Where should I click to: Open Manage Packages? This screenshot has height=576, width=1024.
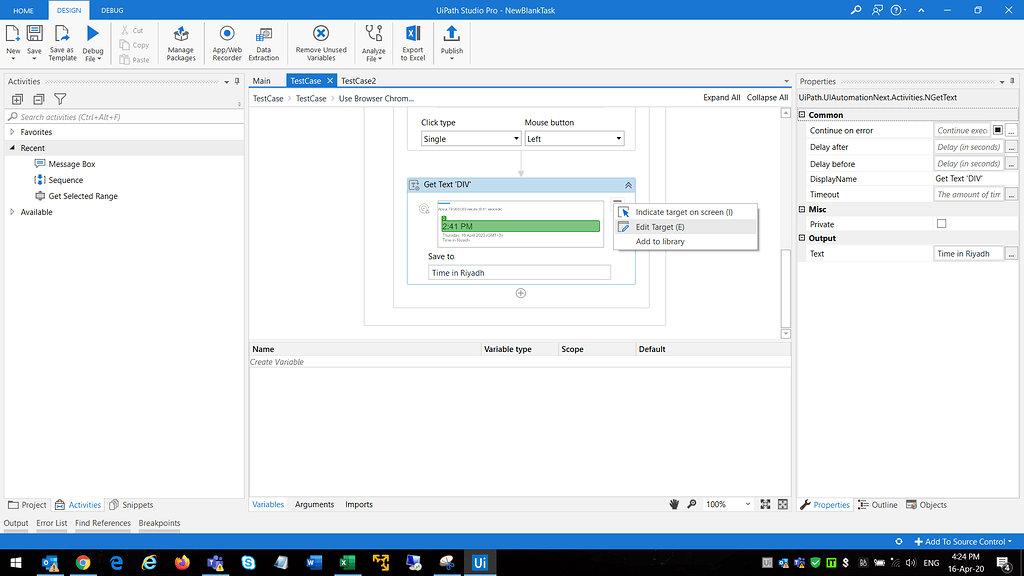click(x=180, y=42)
